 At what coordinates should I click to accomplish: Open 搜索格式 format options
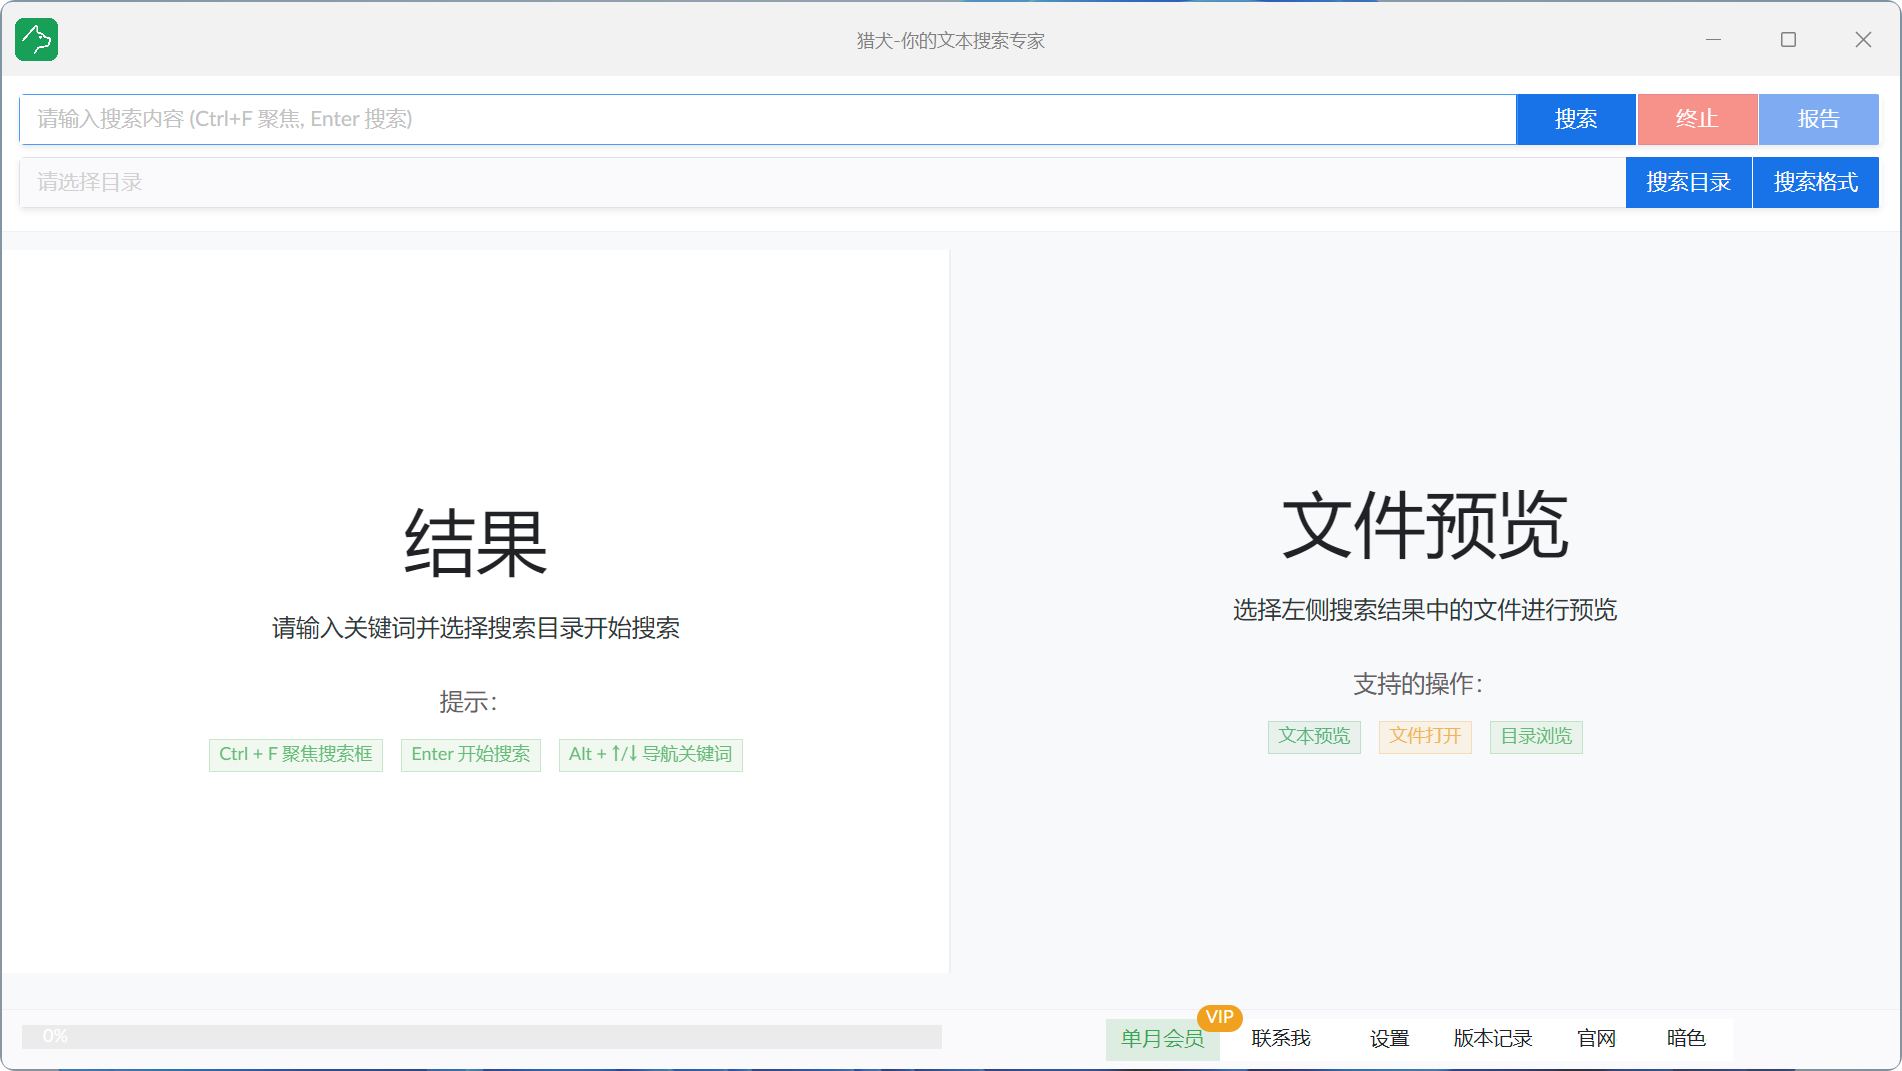coord(1815,182)
